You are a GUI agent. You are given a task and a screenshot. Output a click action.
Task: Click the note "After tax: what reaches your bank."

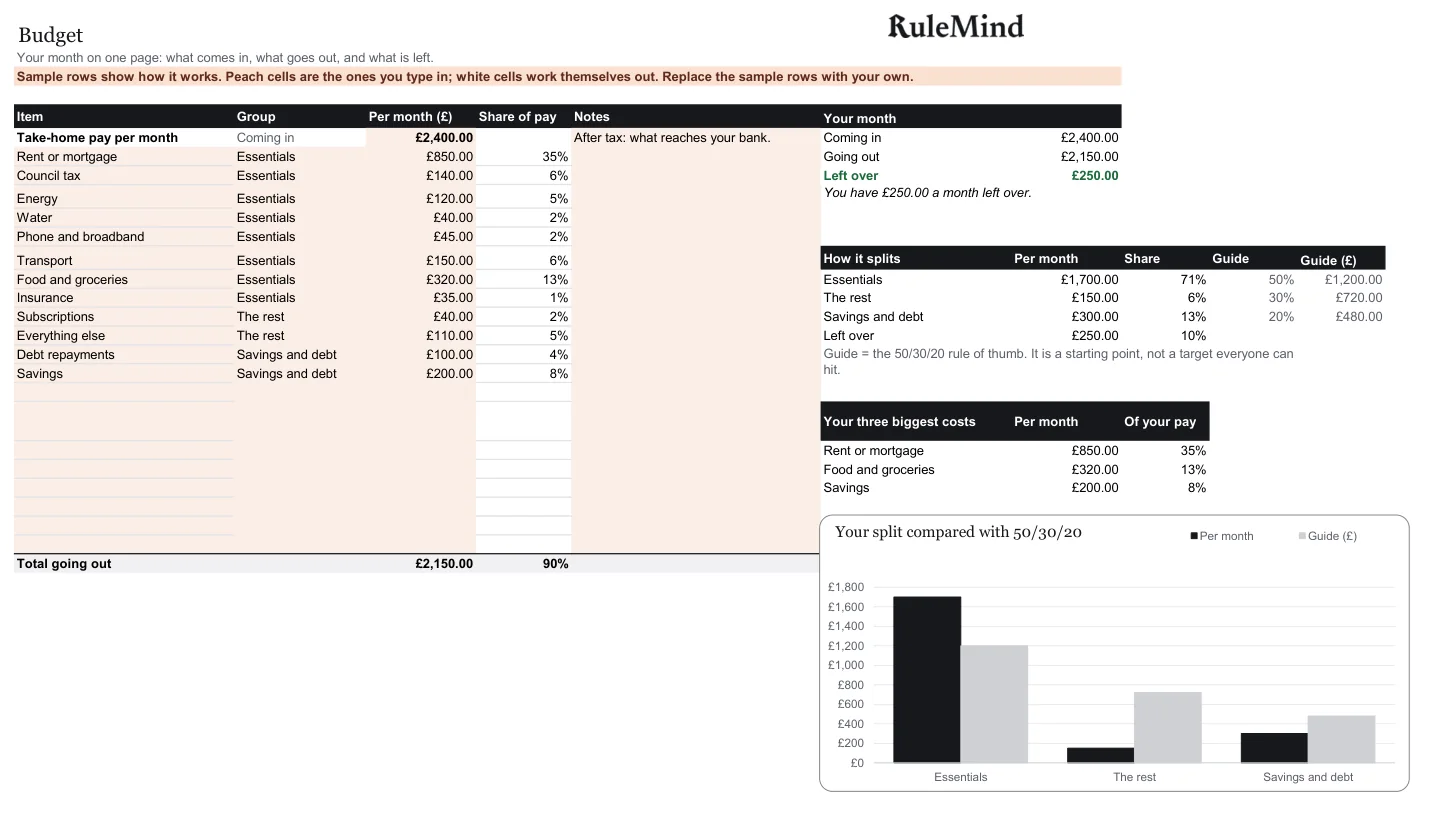pyautogui.click(x=672, y=138)
